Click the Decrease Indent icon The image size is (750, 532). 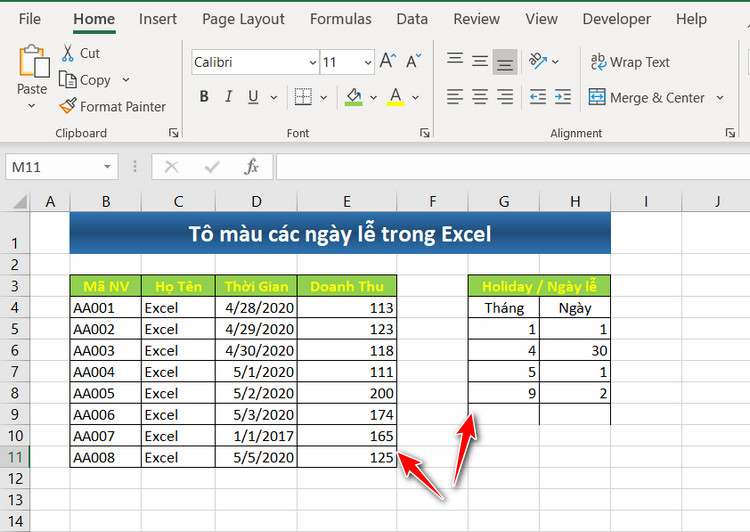point(538,97)
